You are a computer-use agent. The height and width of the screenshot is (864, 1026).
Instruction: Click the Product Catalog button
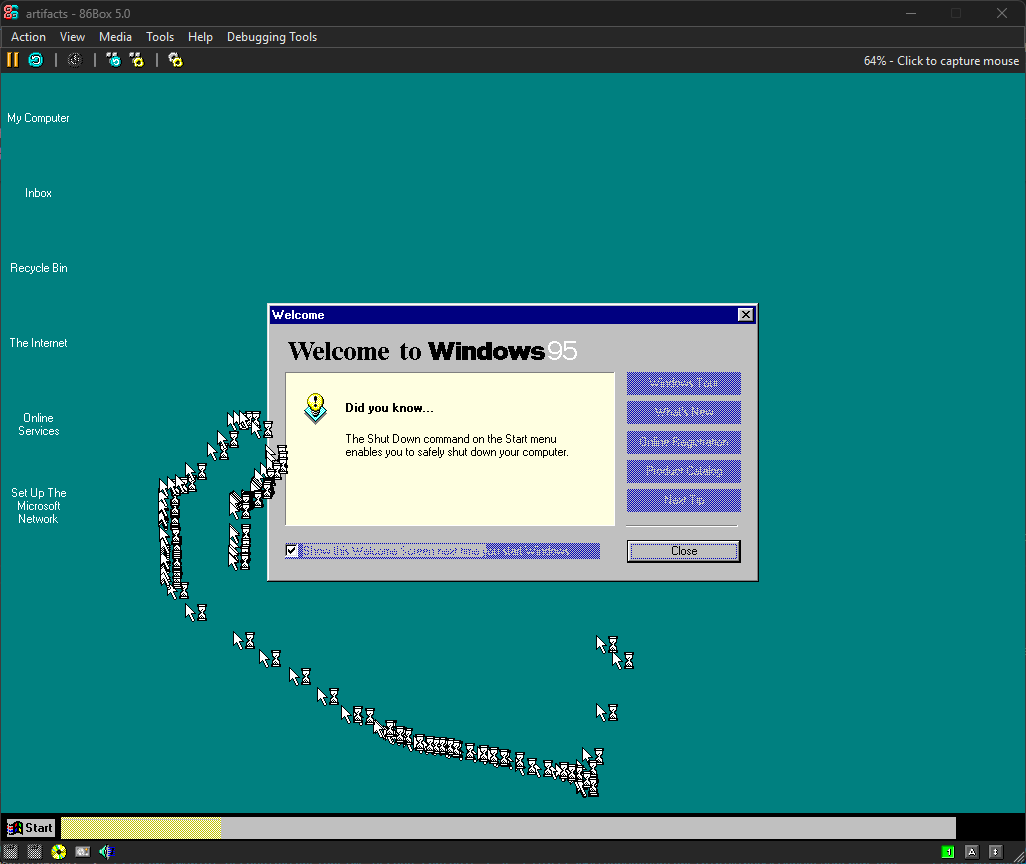[684, 471]
